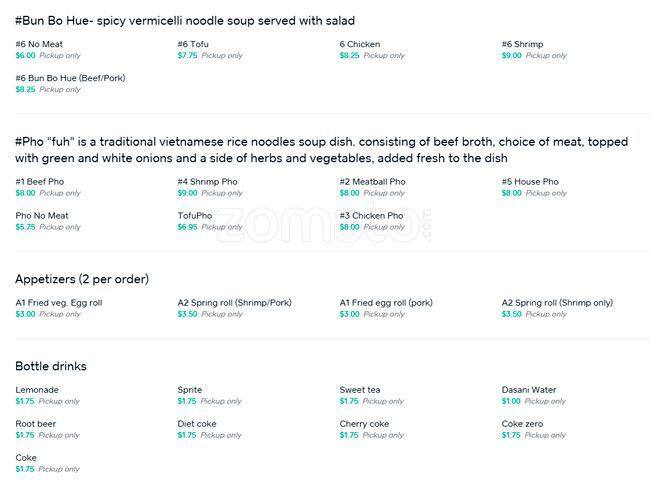Select the #5 House Pho item
The height and width of the screenshot is (482, 650).
coord(530,182)
